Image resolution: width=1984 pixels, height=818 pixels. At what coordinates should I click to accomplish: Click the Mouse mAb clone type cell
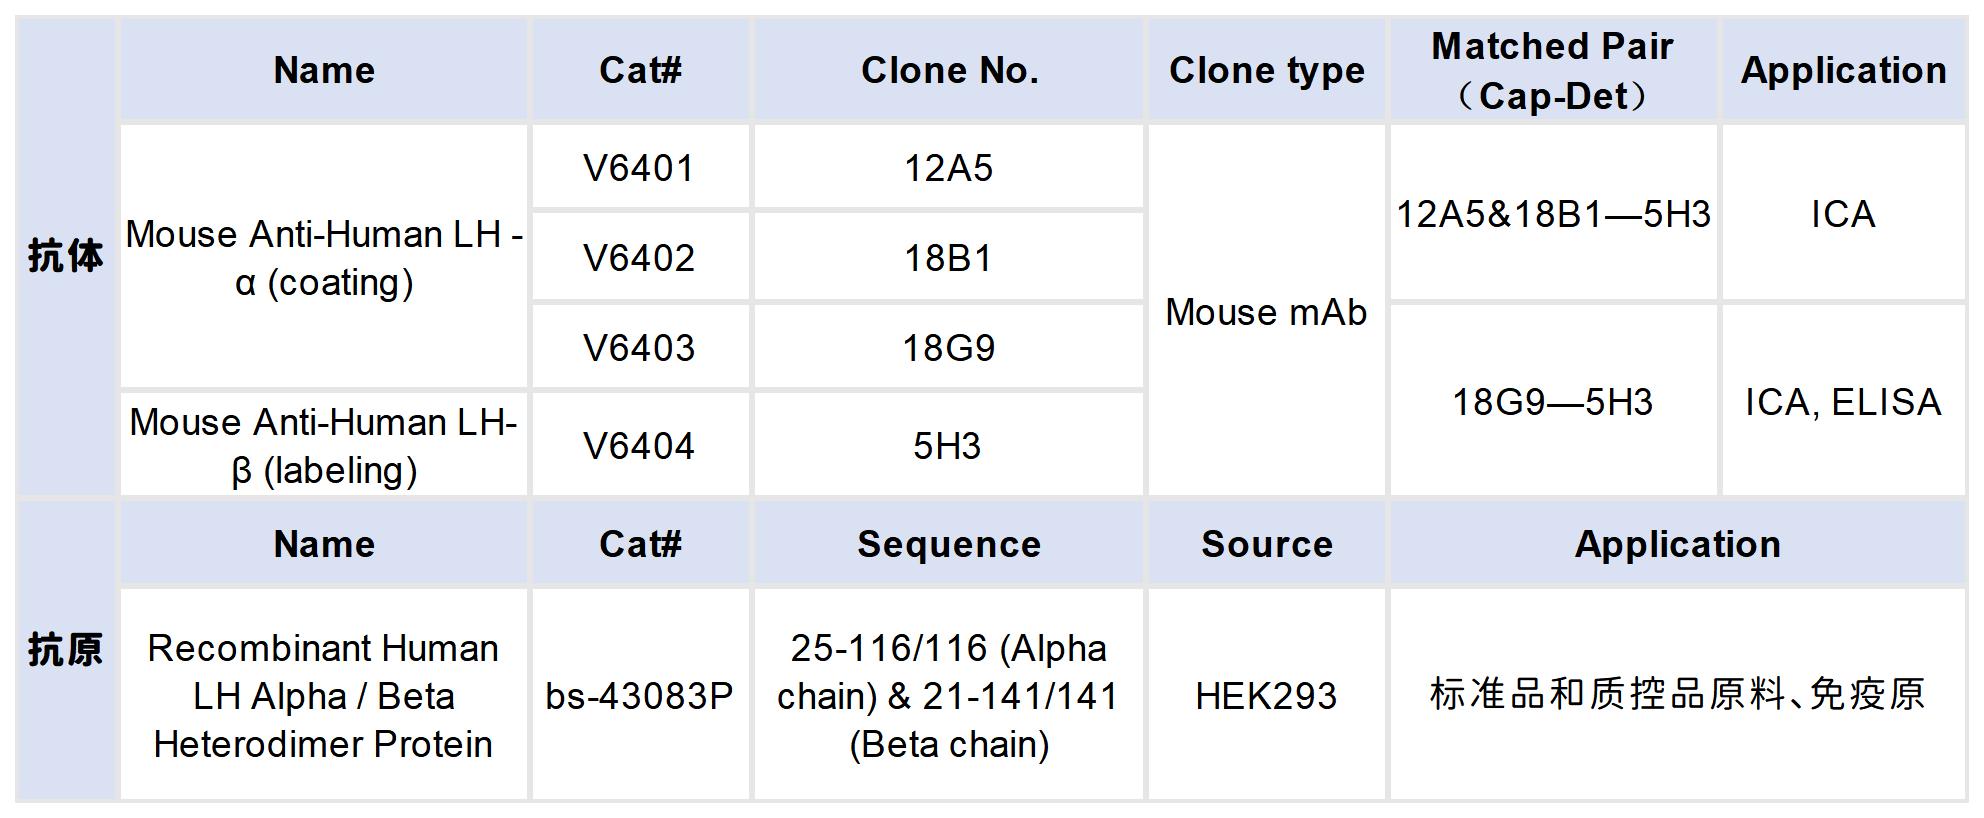point(1266,312)
